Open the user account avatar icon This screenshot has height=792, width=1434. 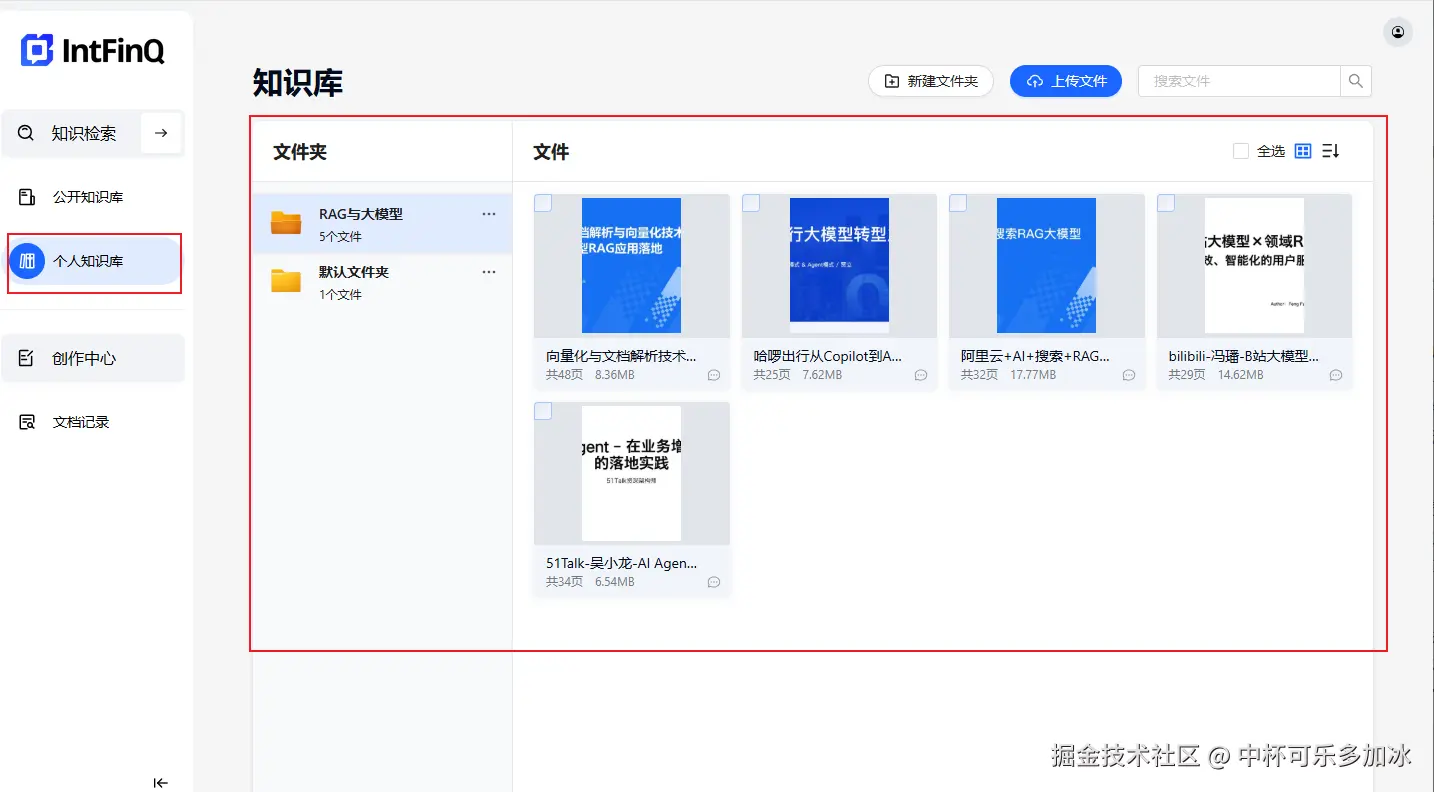coord(1397,32)
